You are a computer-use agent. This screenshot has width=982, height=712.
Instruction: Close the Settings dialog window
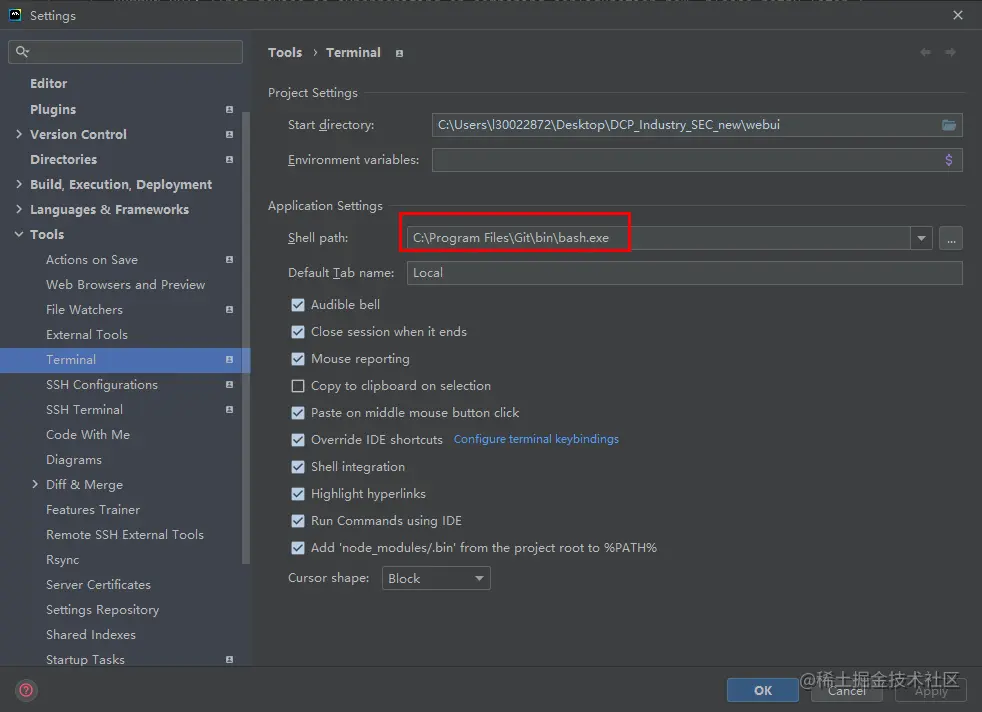[958, 15]
